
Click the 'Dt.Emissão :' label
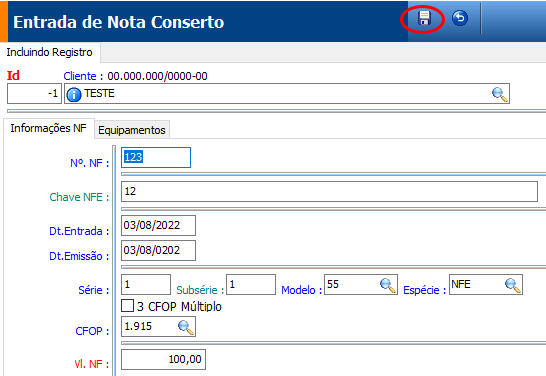pos(79,256)
